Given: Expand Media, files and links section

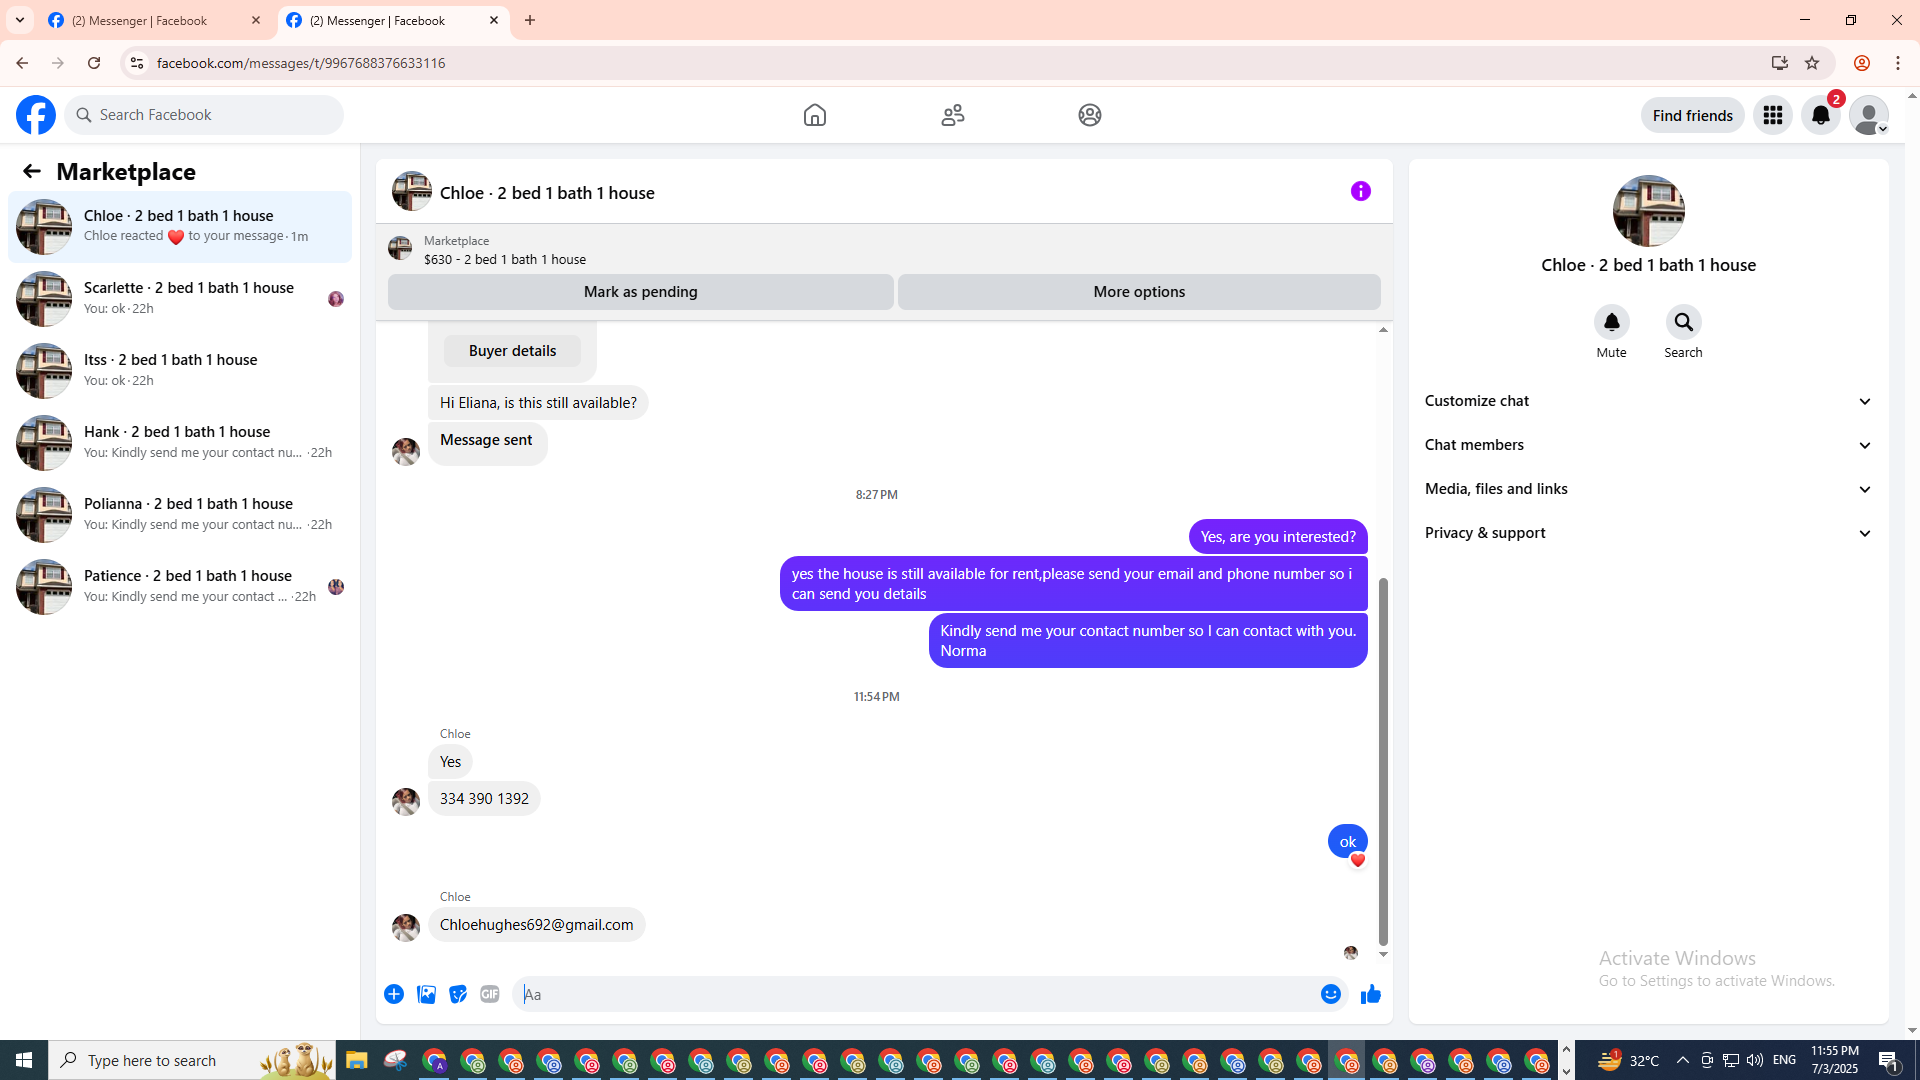Looking at the screenshot, I should point(1648,489).
